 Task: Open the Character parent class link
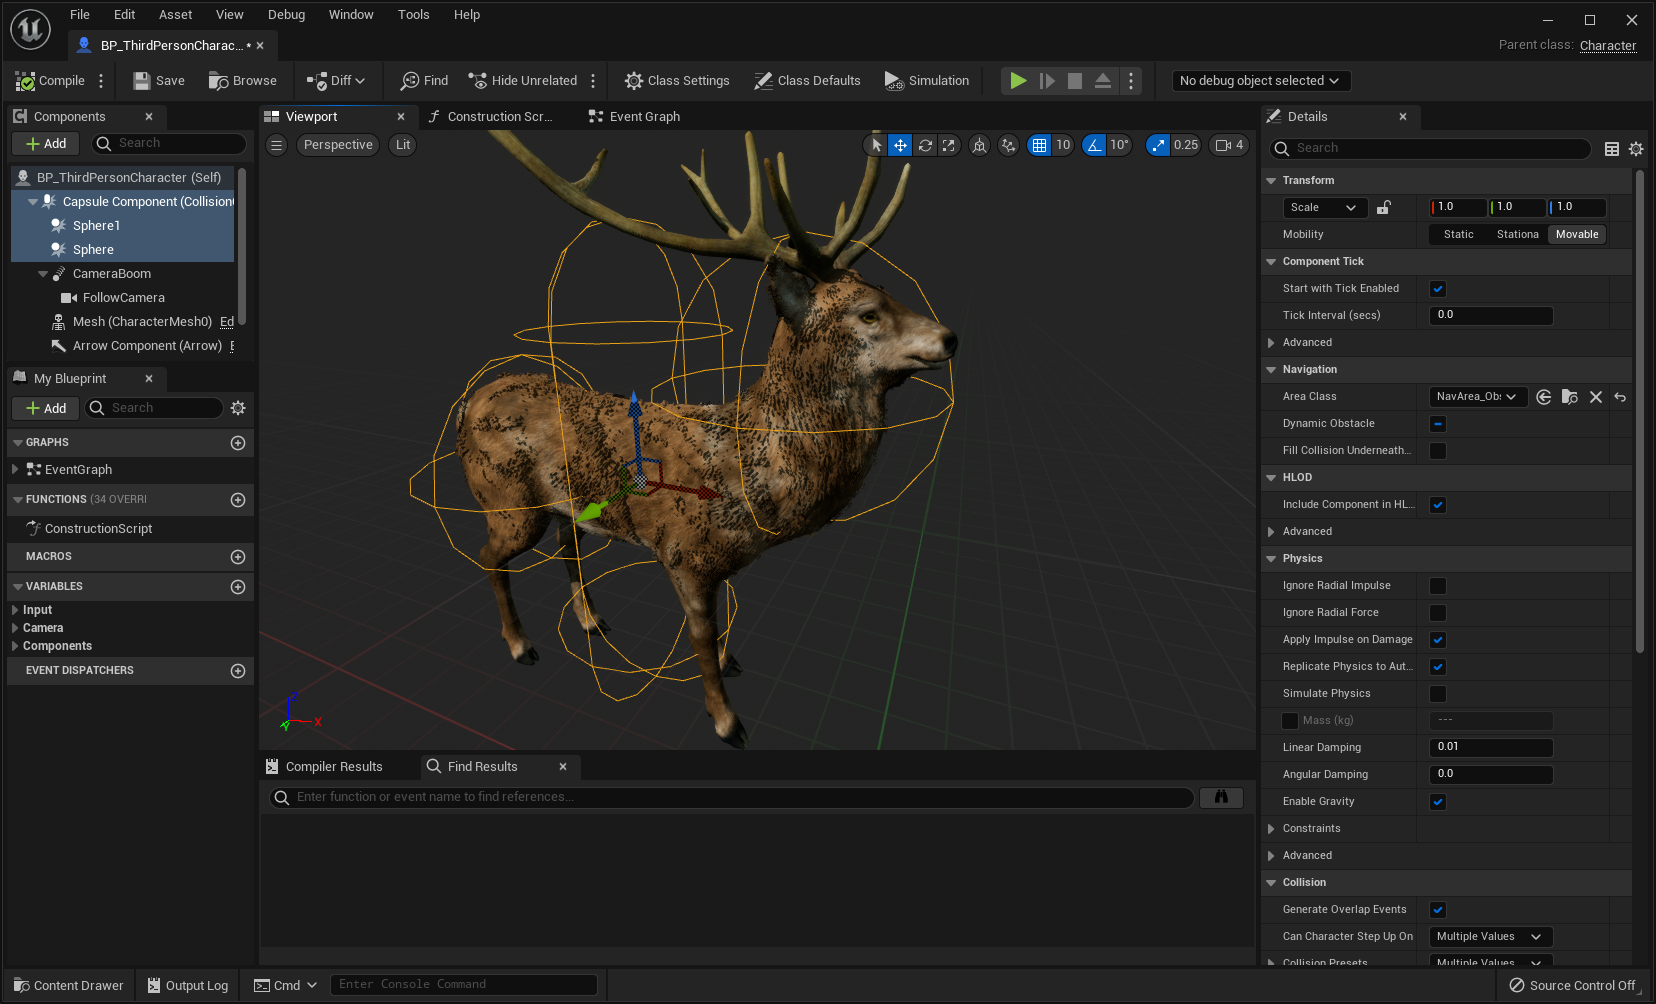click(x=1608, y=46)
